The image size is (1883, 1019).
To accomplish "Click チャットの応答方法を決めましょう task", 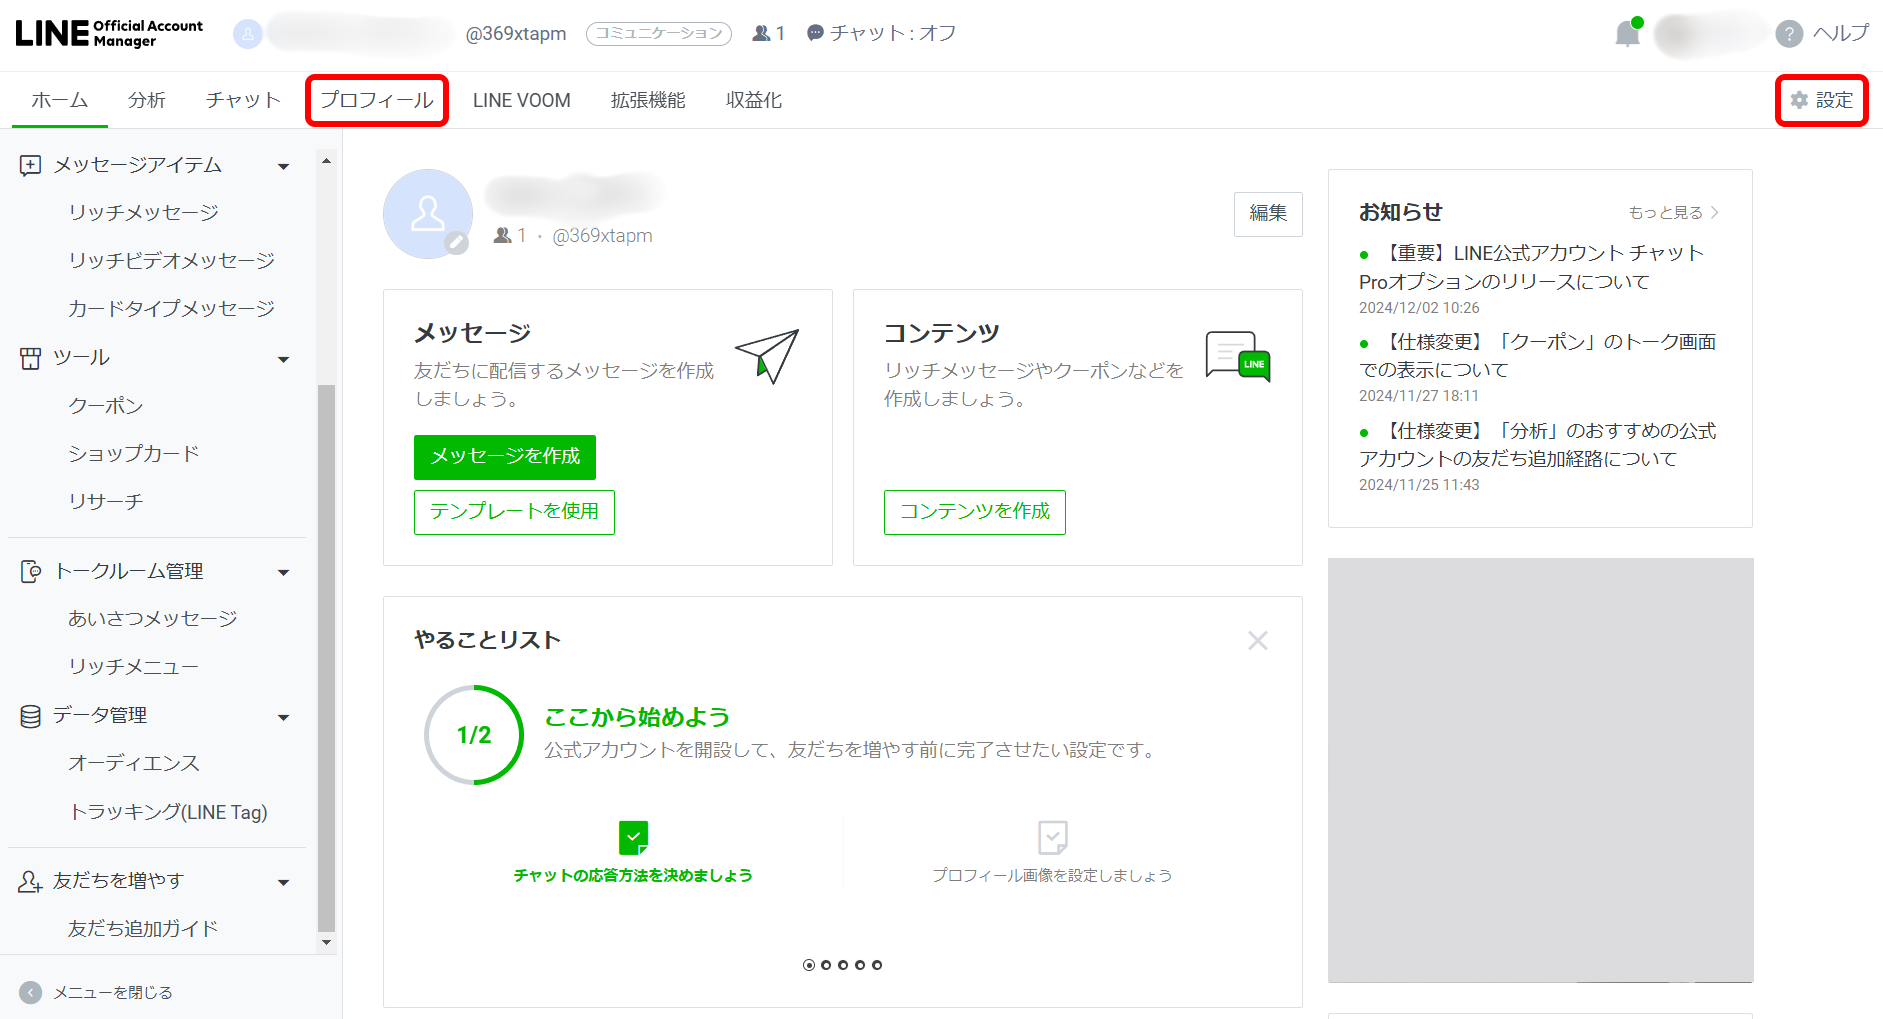I will click(633, 875).
